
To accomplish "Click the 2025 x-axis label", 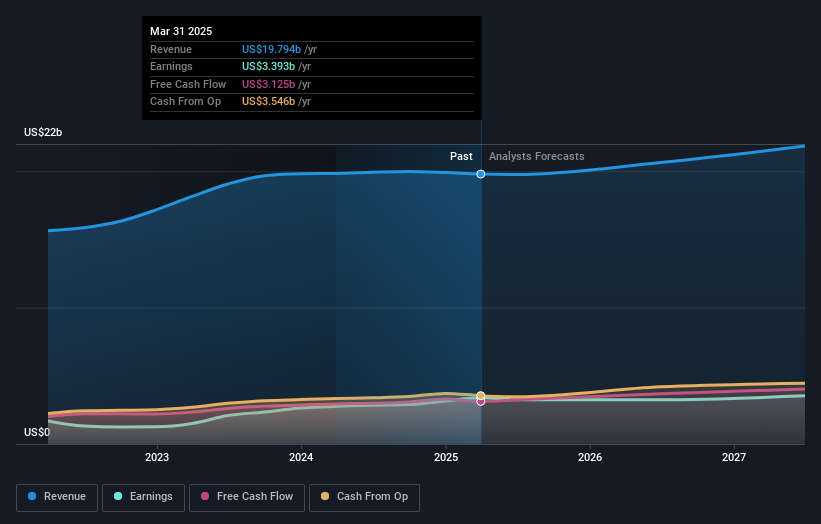I will [446, 457].
